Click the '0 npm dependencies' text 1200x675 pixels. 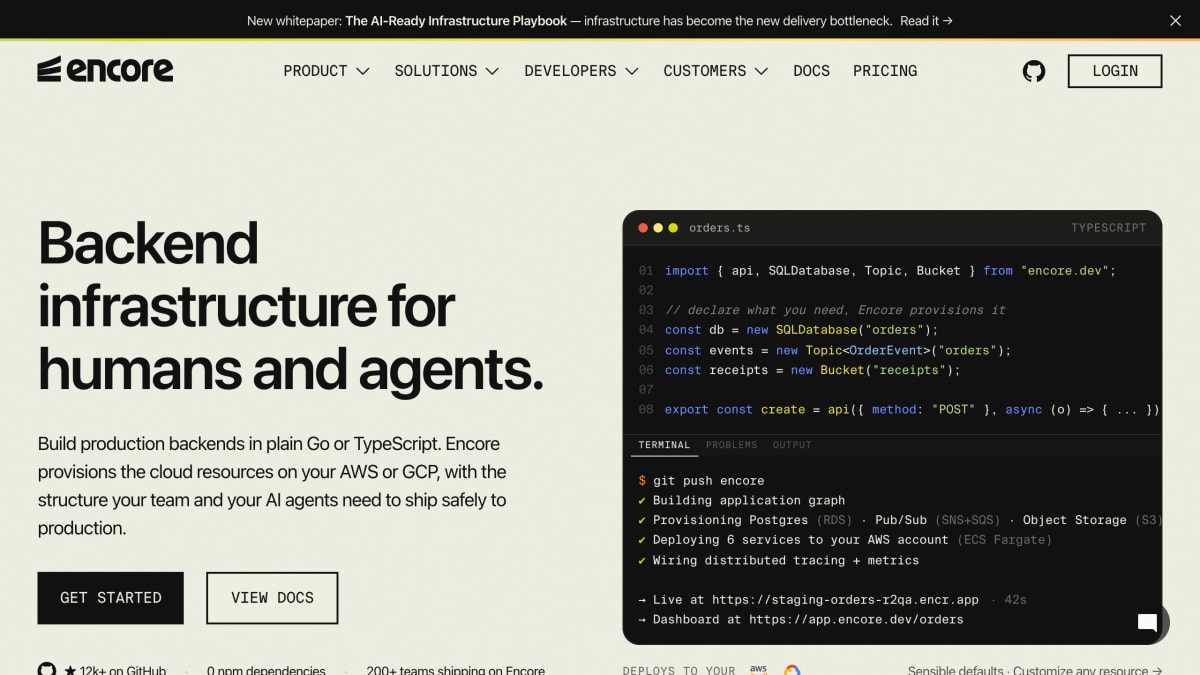[x=266, y=671]
